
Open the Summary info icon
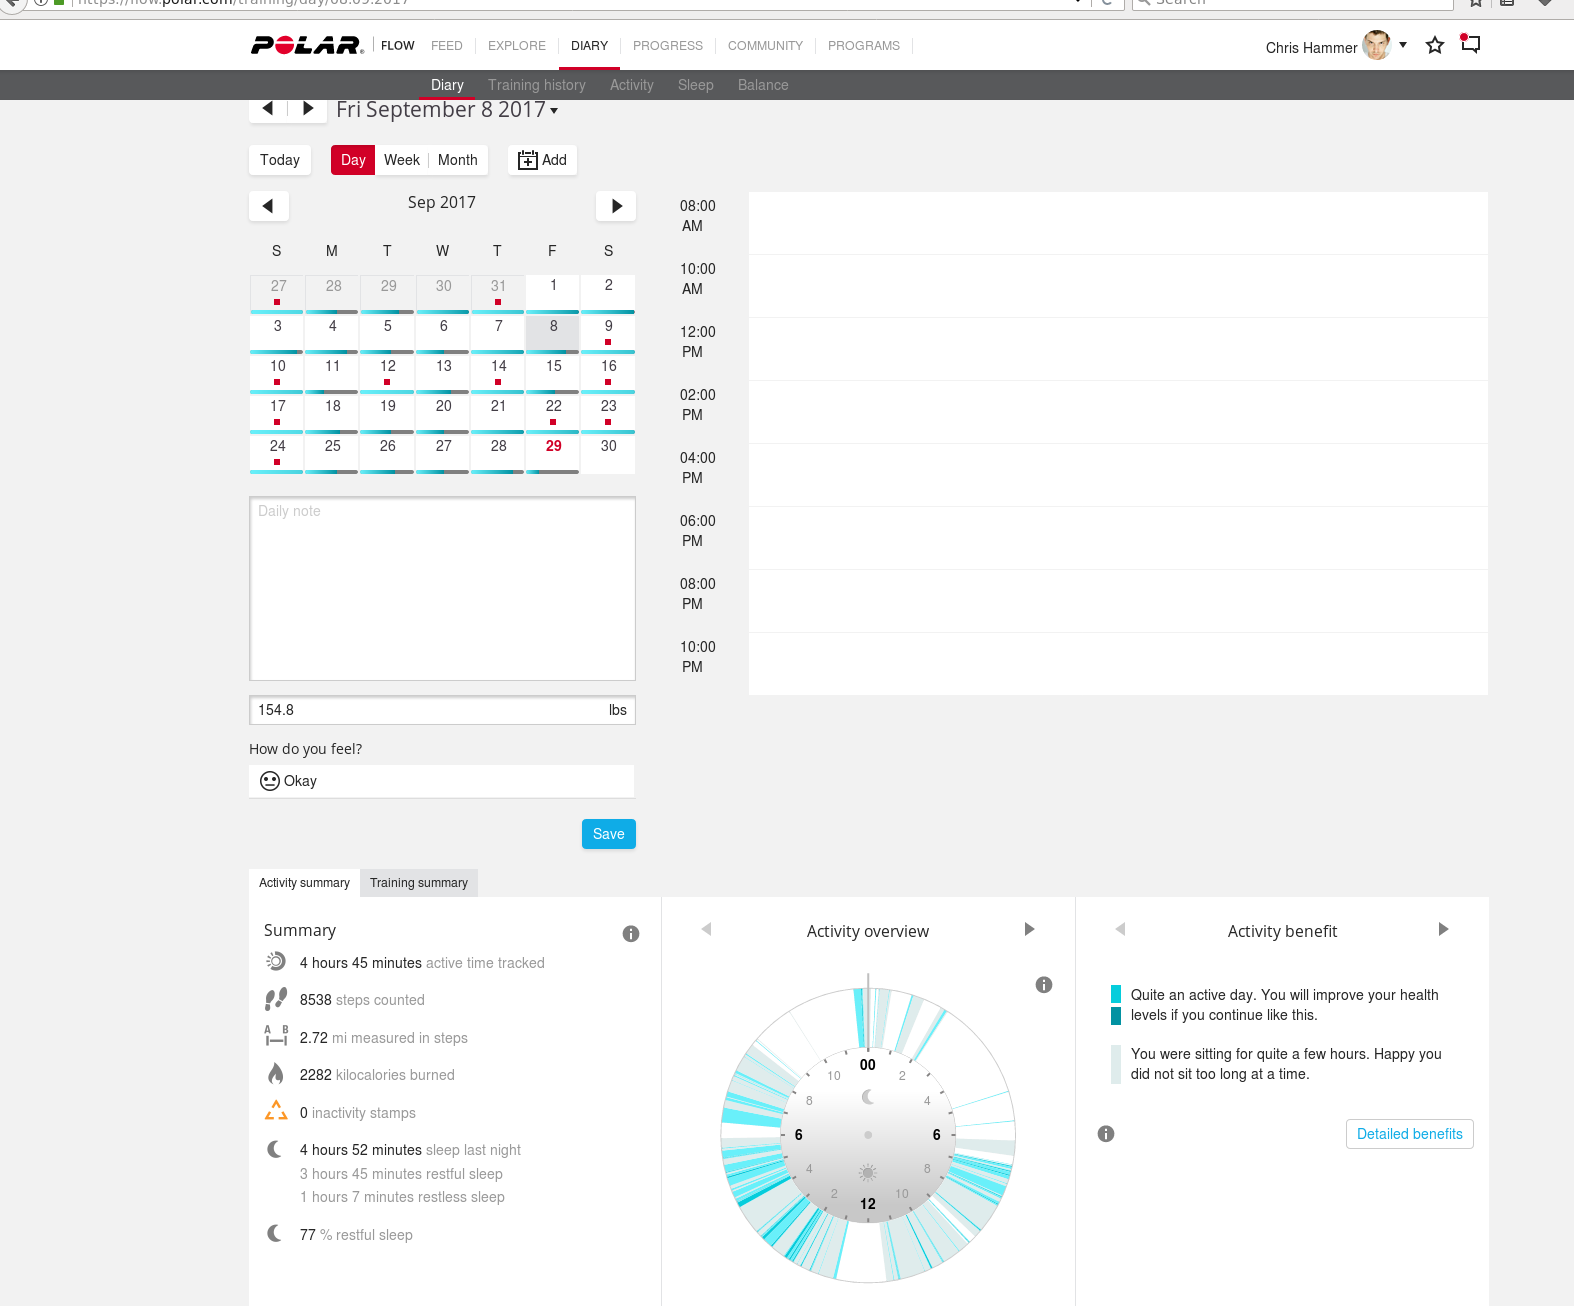click(631, 934)
